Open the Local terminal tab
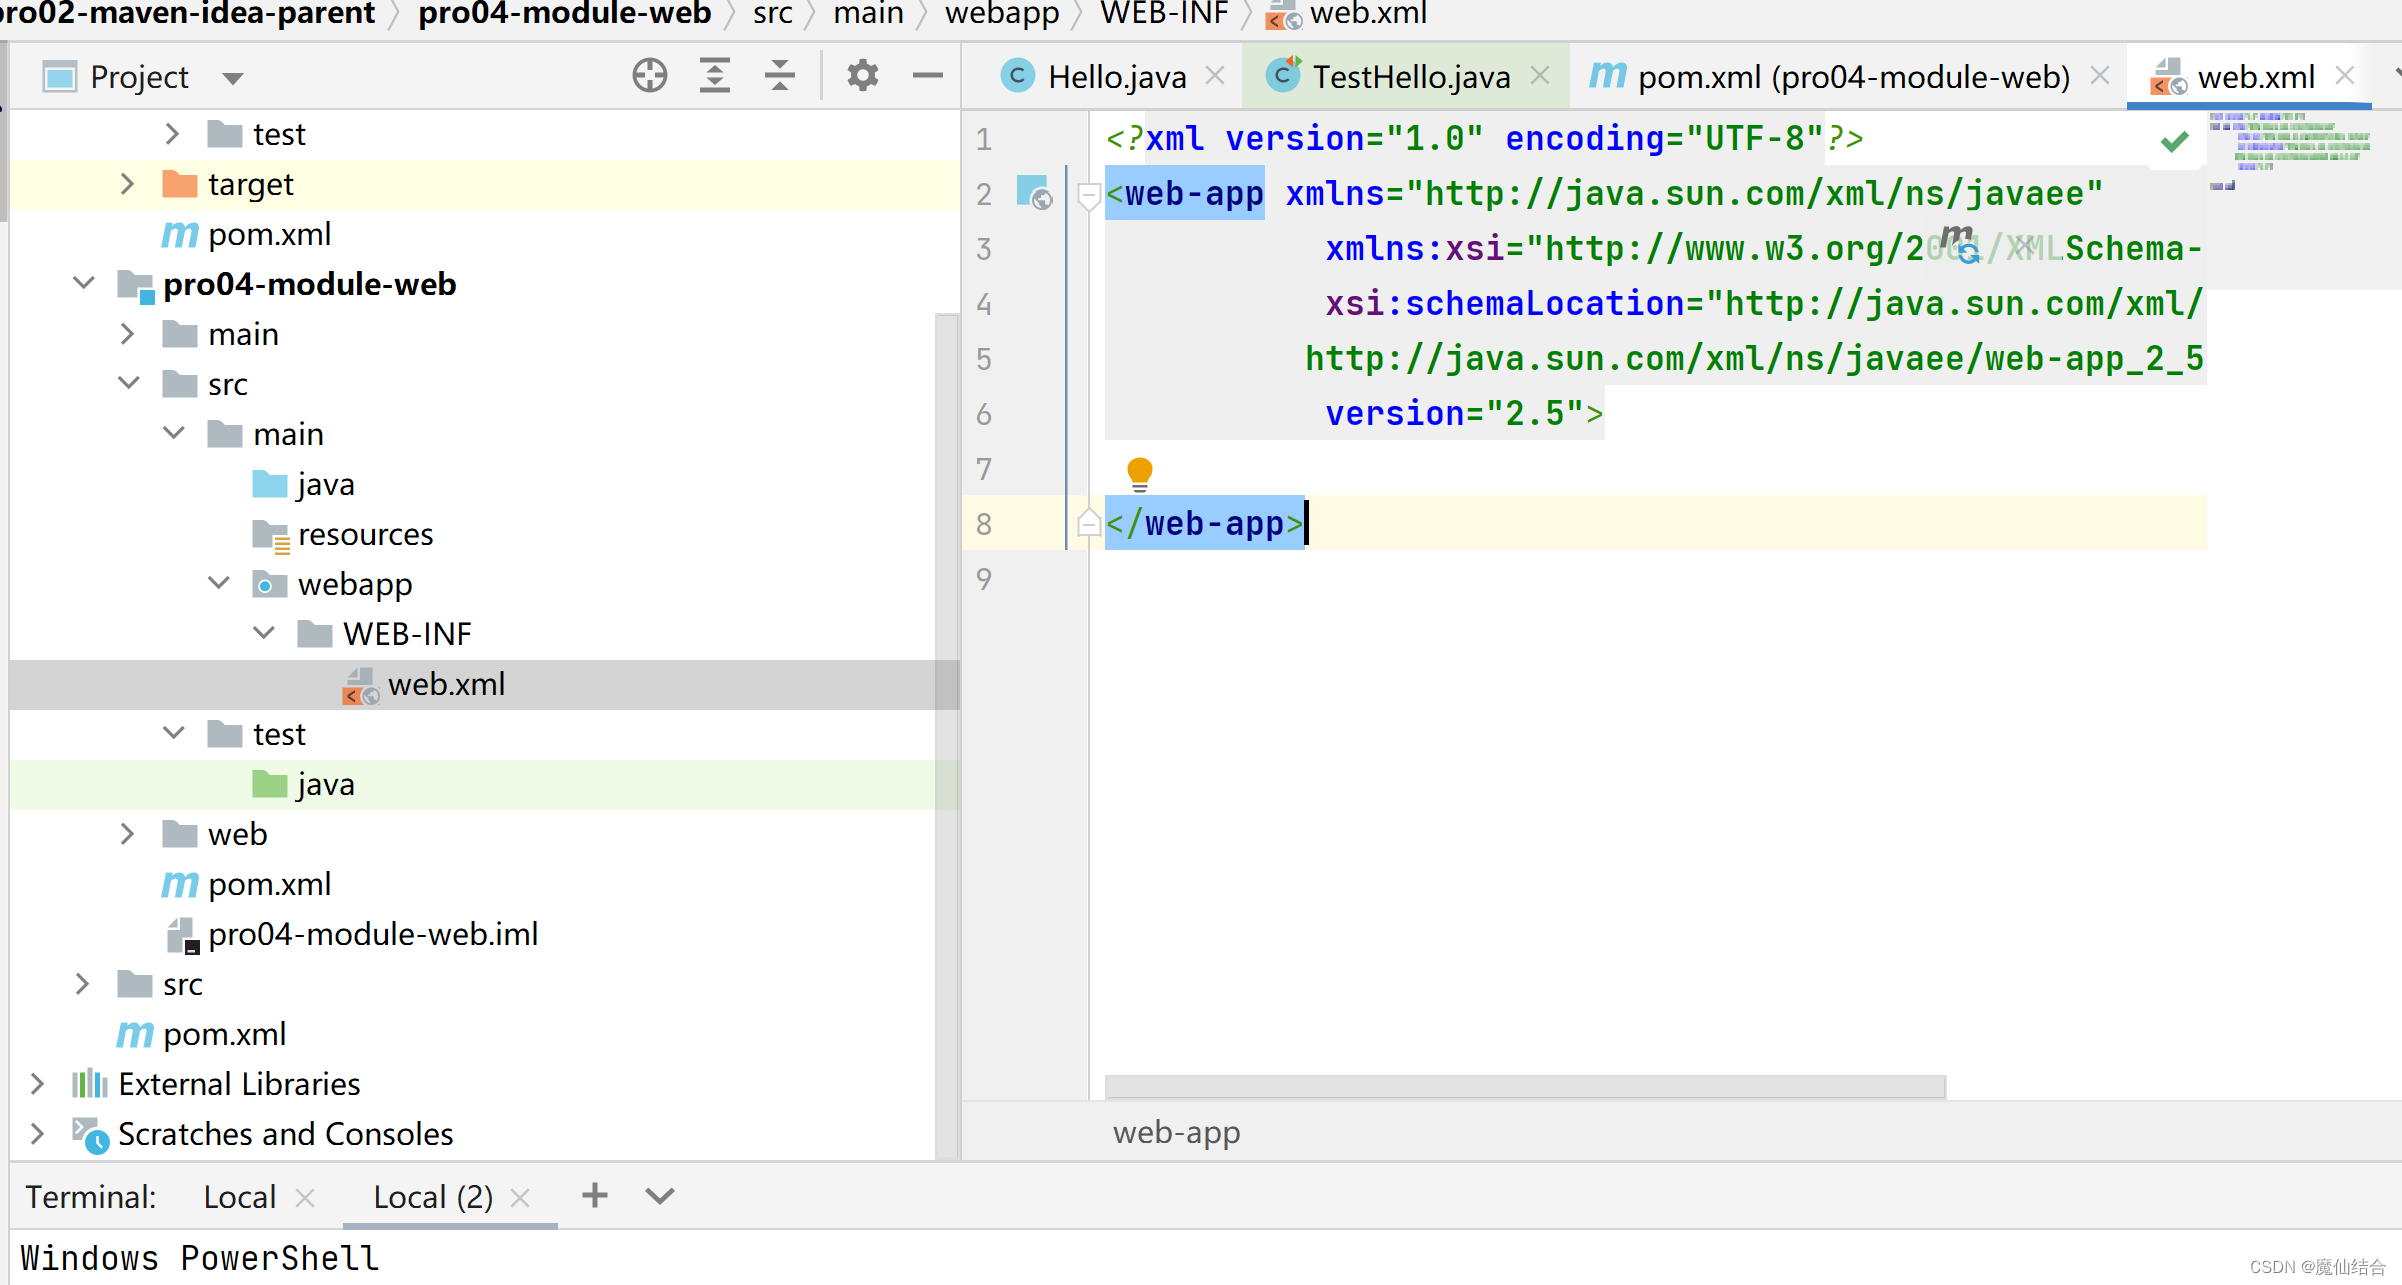The image size is (2402, 1285). 239,1197
